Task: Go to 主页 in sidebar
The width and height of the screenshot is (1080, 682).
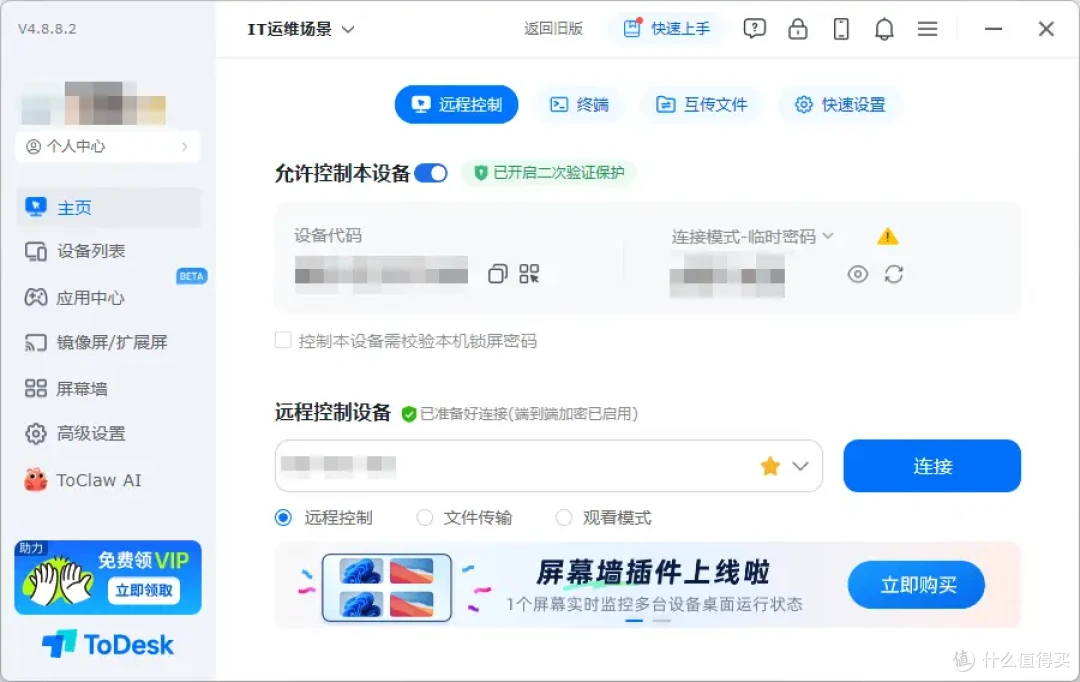Action: [x=109, y=207]
